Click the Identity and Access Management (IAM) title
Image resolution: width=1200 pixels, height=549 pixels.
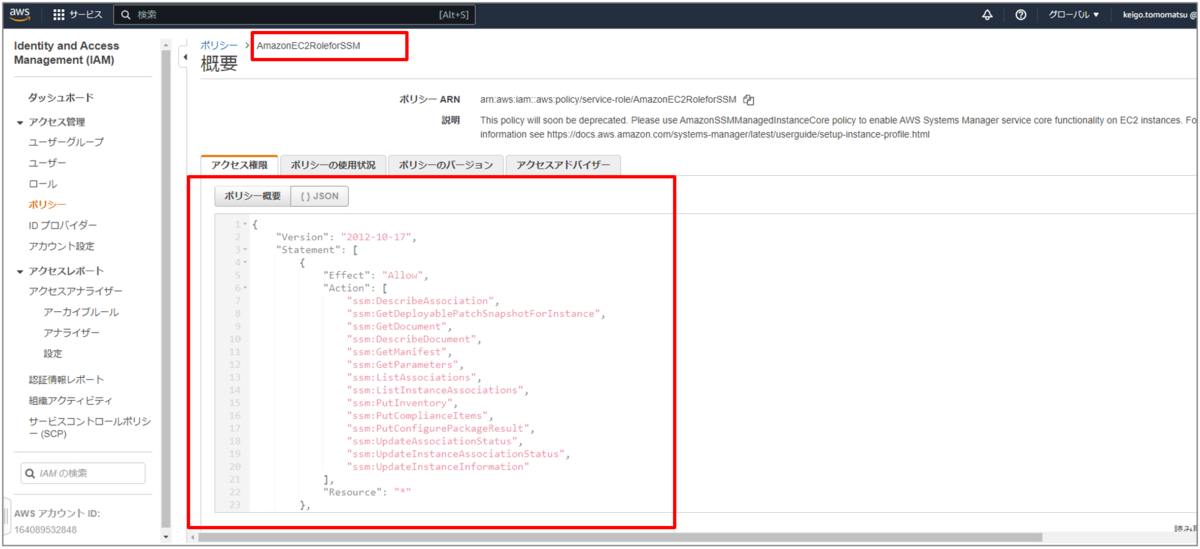[x=66, y=53]
